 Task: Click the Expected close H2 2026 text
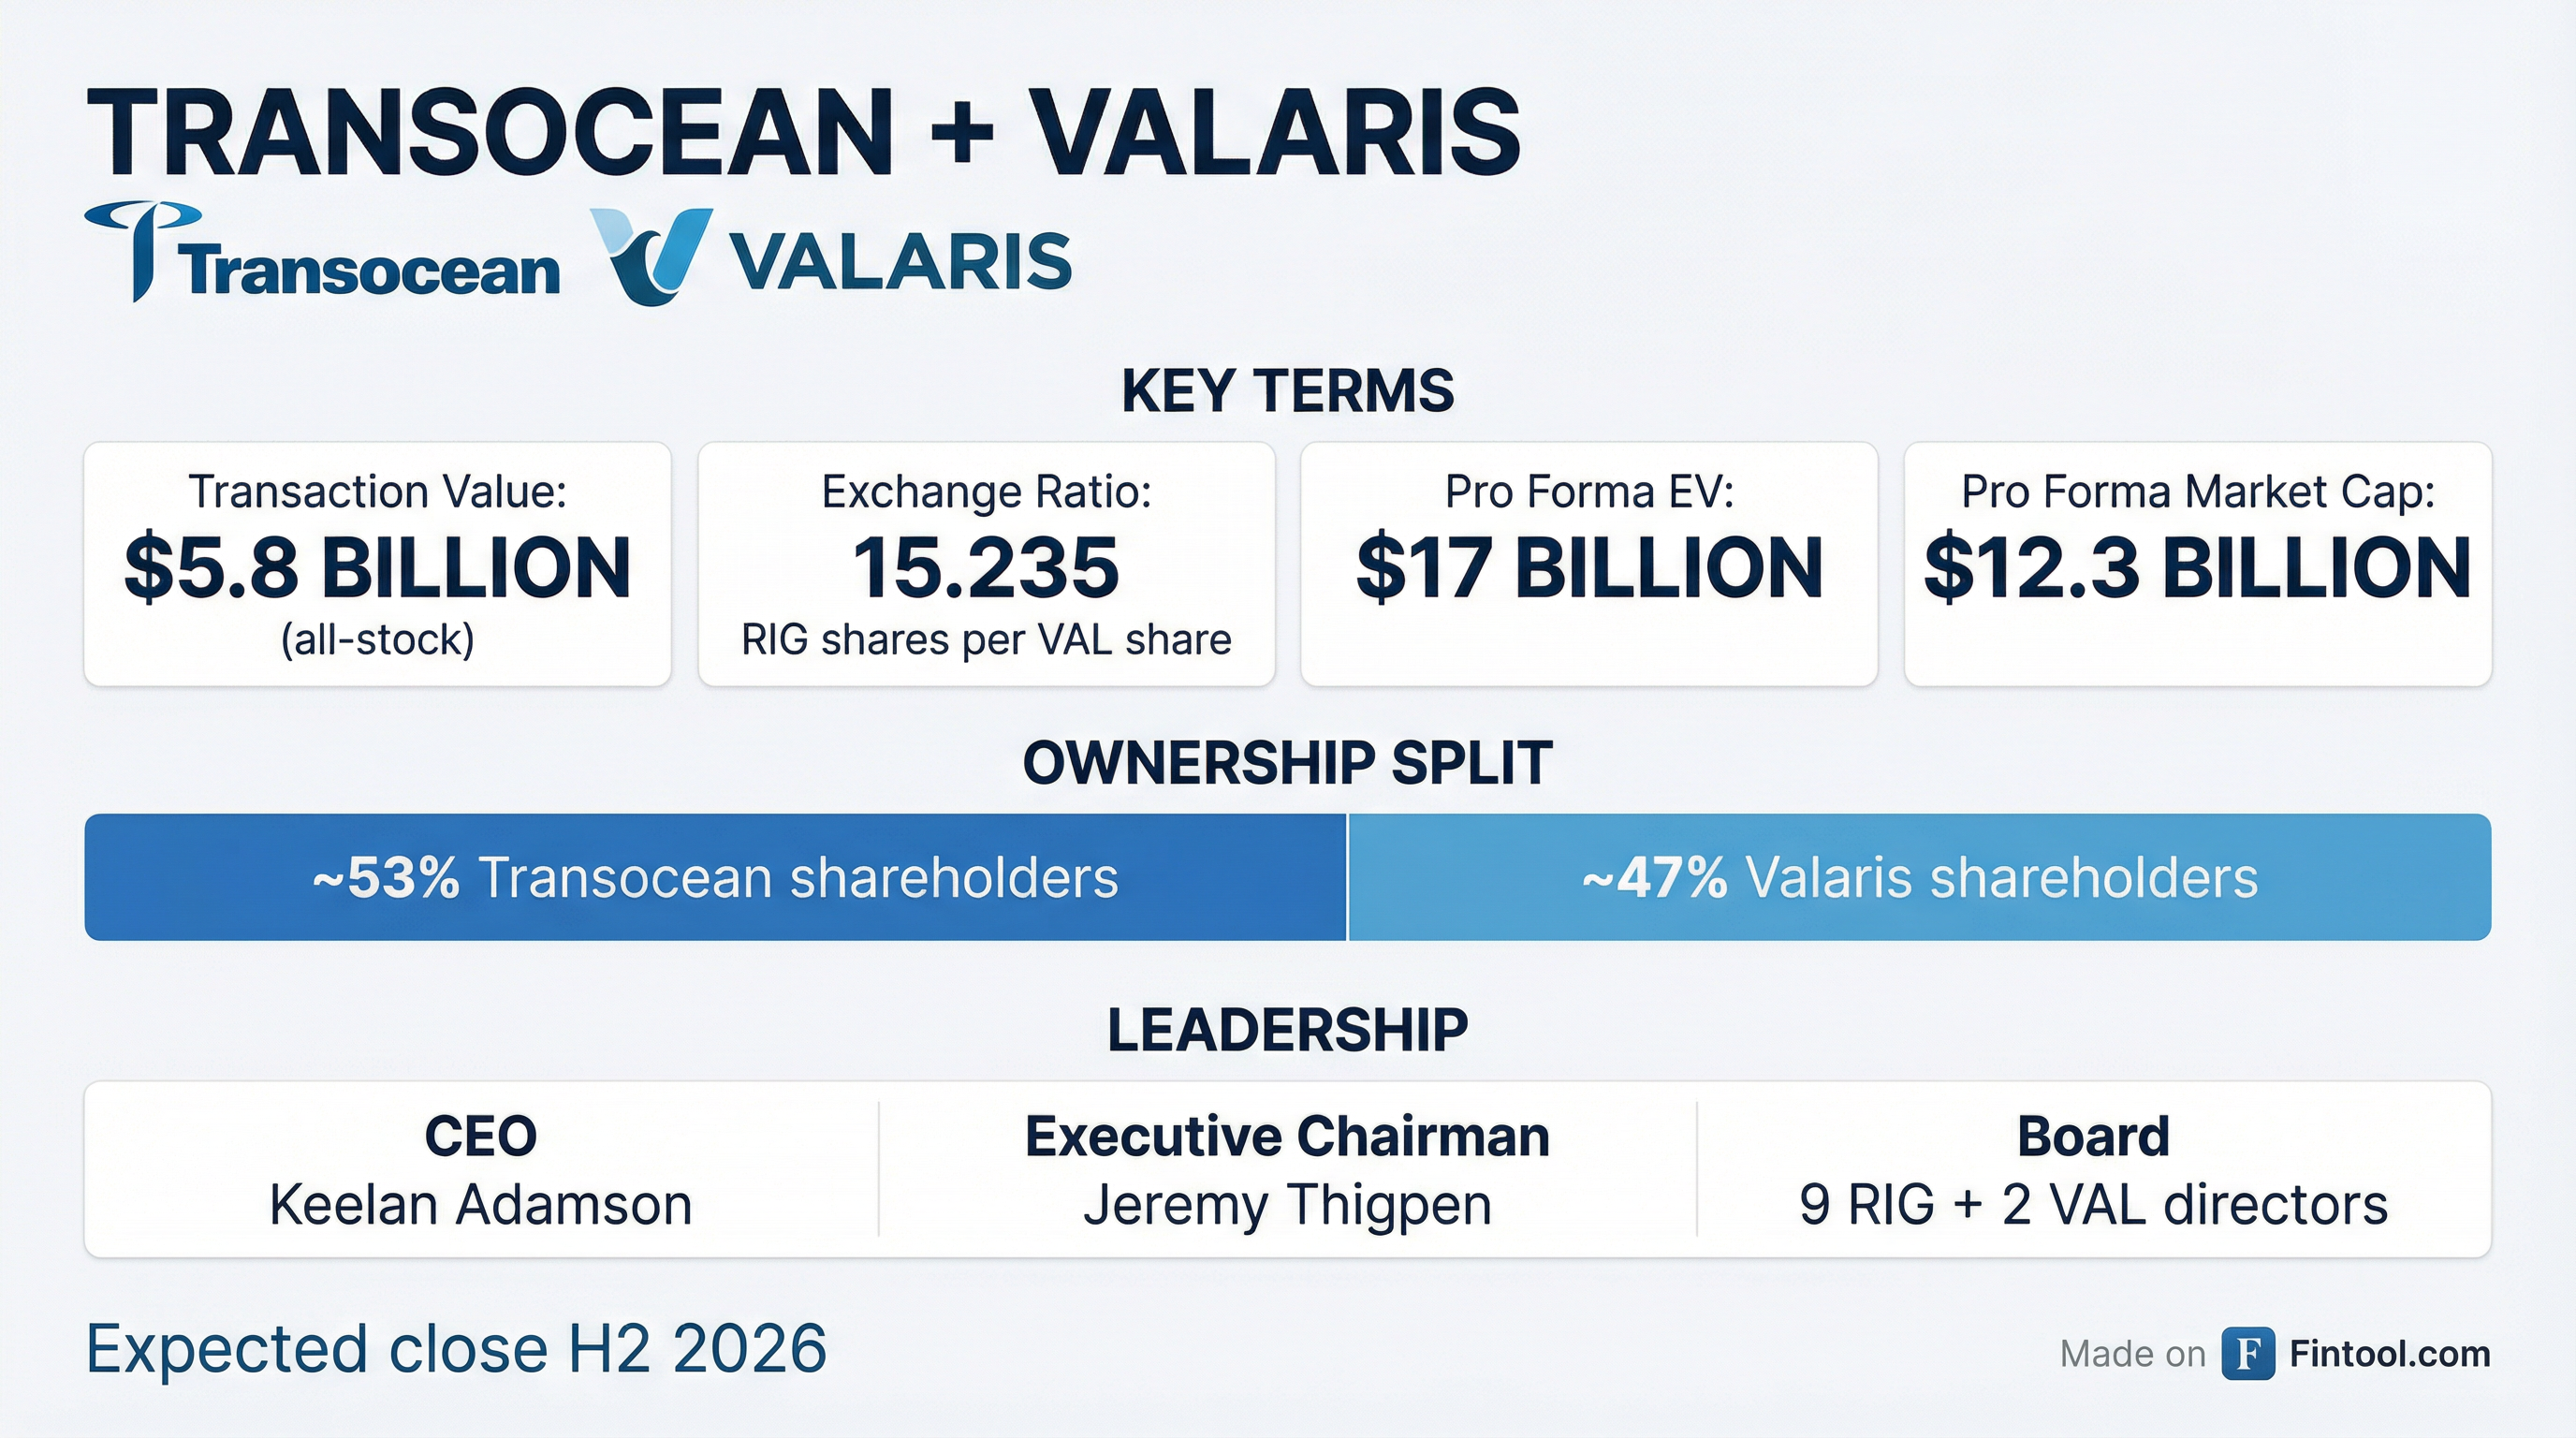click(456, 1349)
